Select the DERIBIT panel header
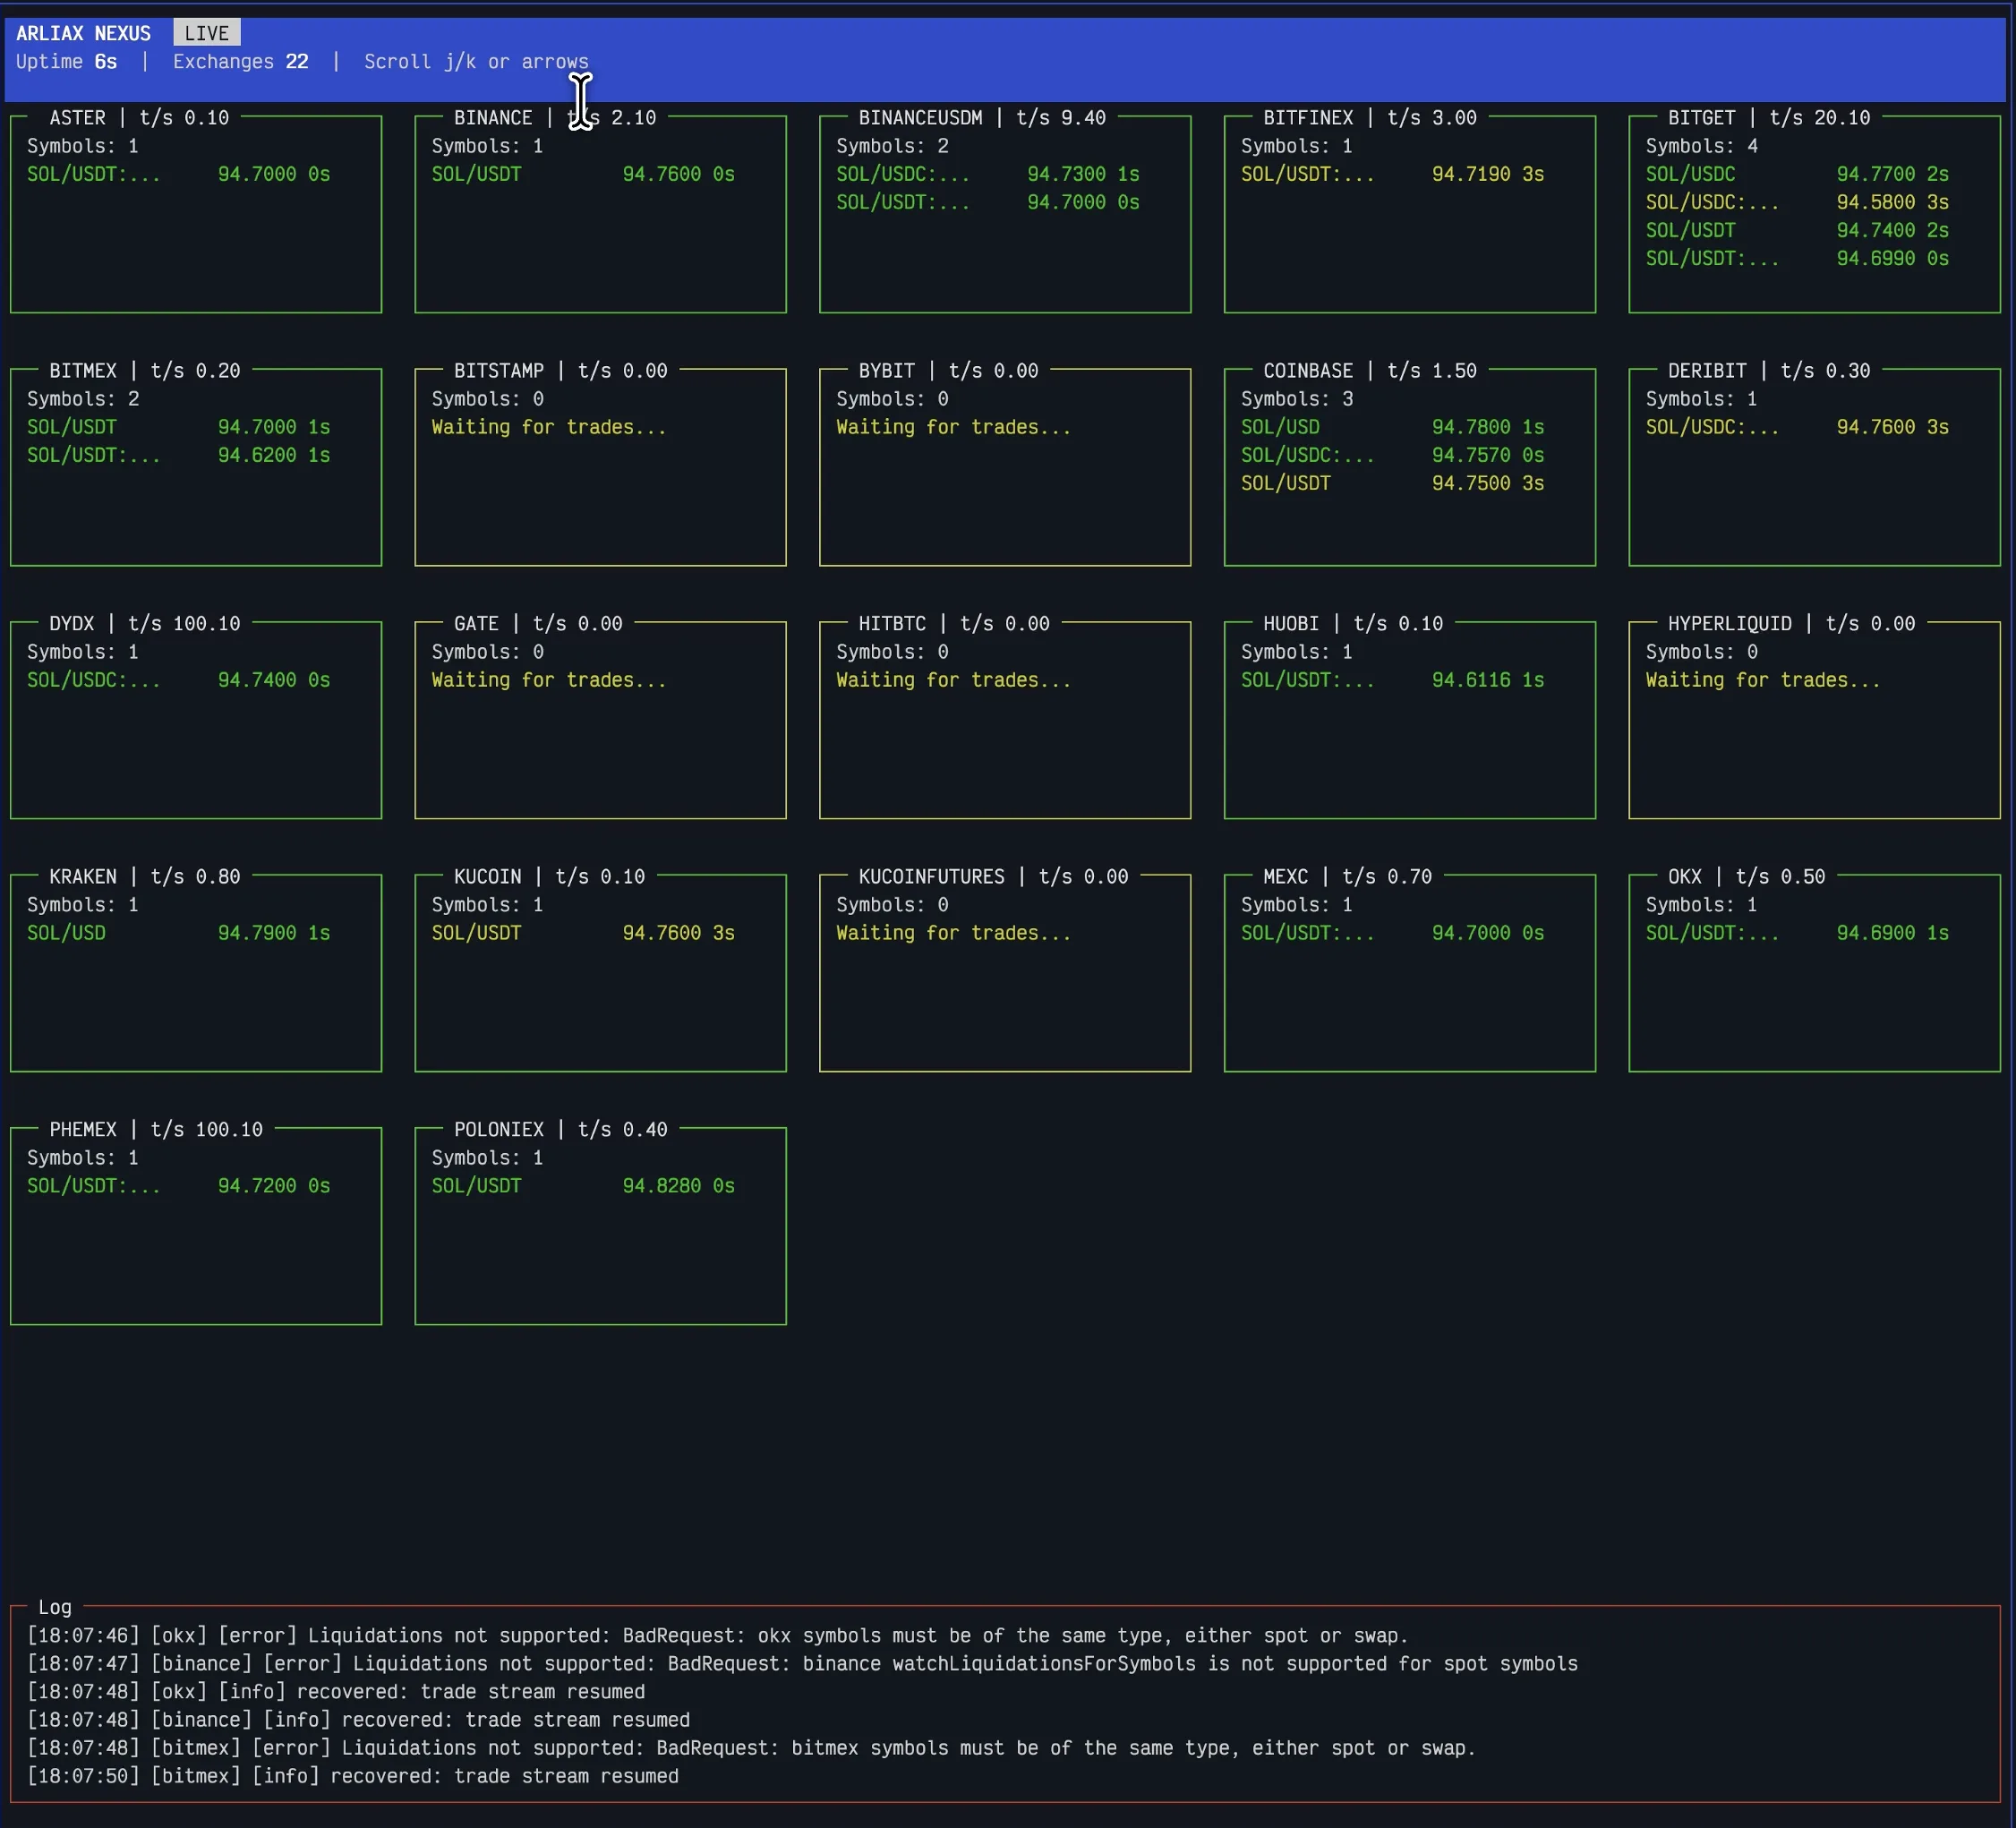The height and width of the screenshot is (1828, 2016). click(x=1768, y=371)
